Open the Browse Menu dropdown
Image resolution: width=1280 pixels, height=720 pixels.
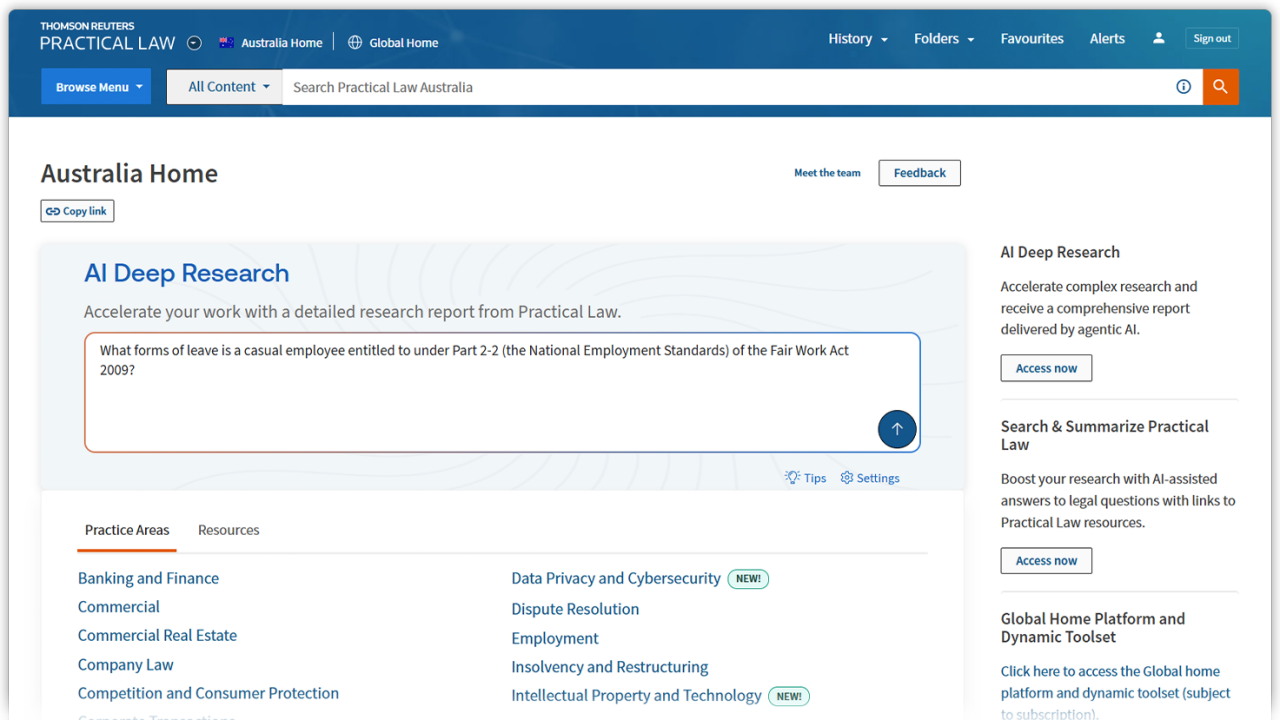(x=96, y=87)
